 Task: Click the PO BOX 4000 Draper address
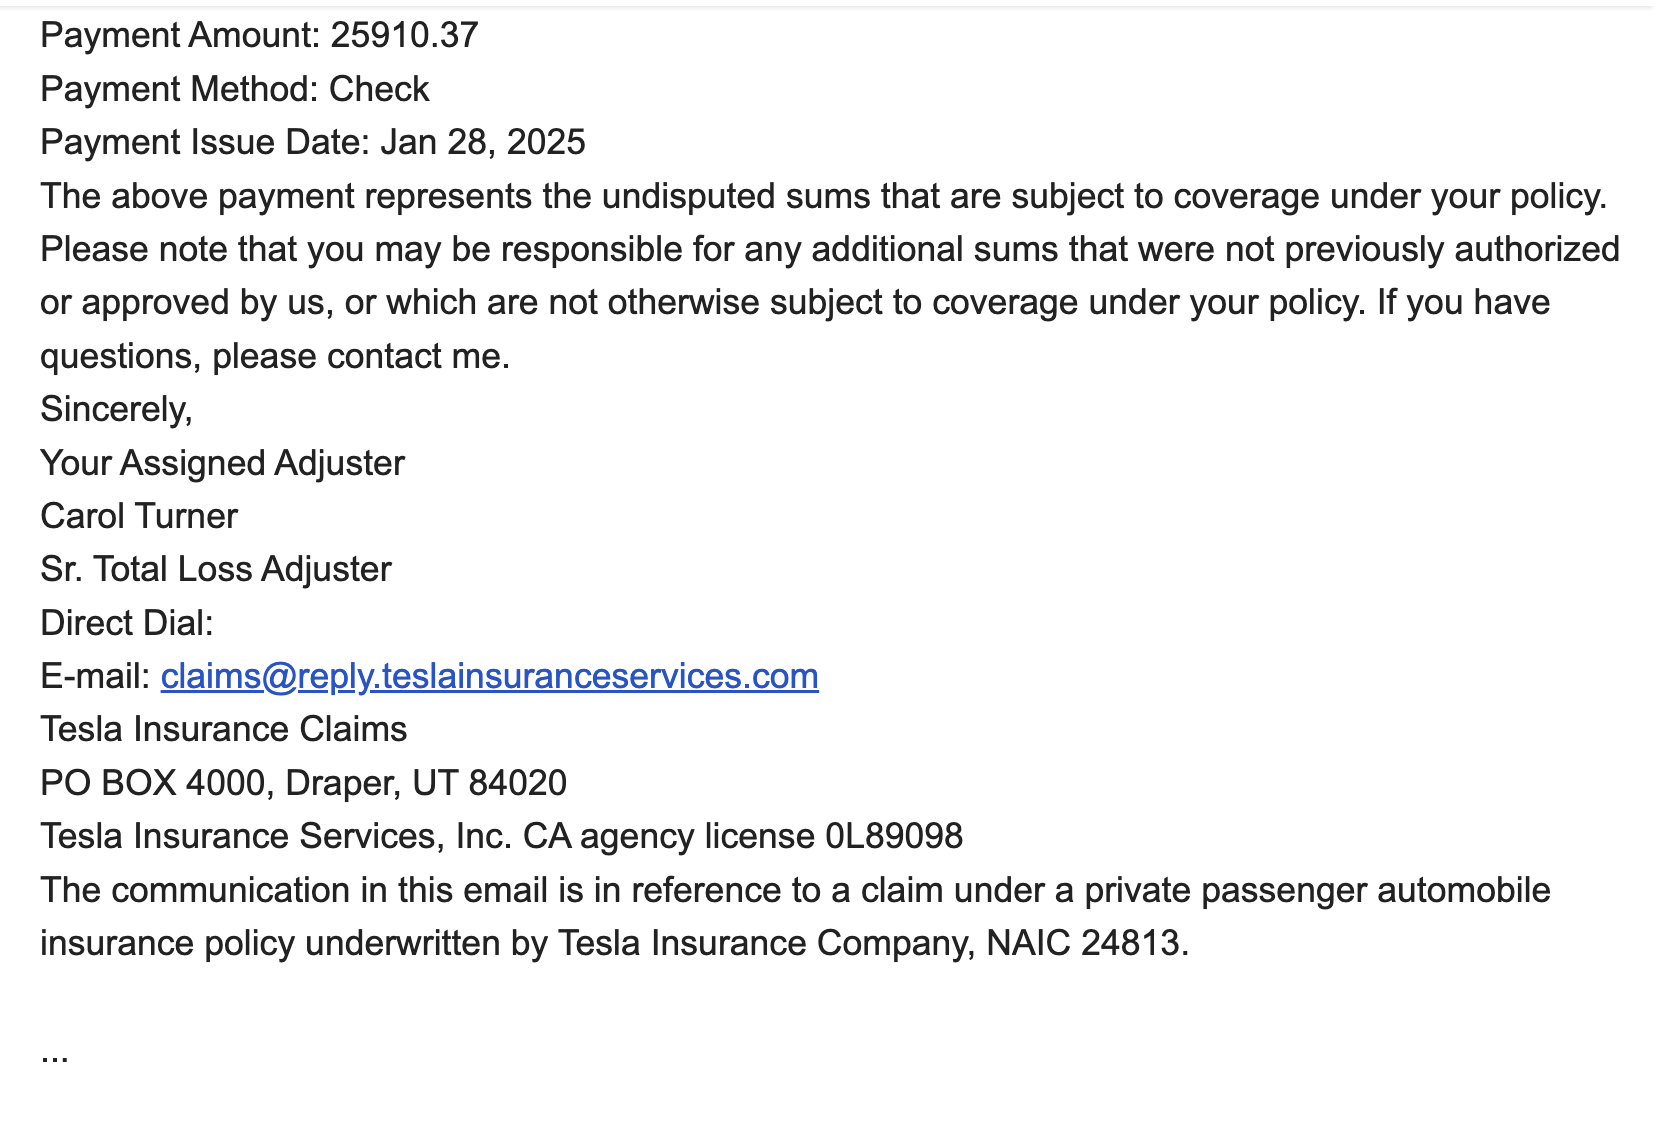pos(303,783)
